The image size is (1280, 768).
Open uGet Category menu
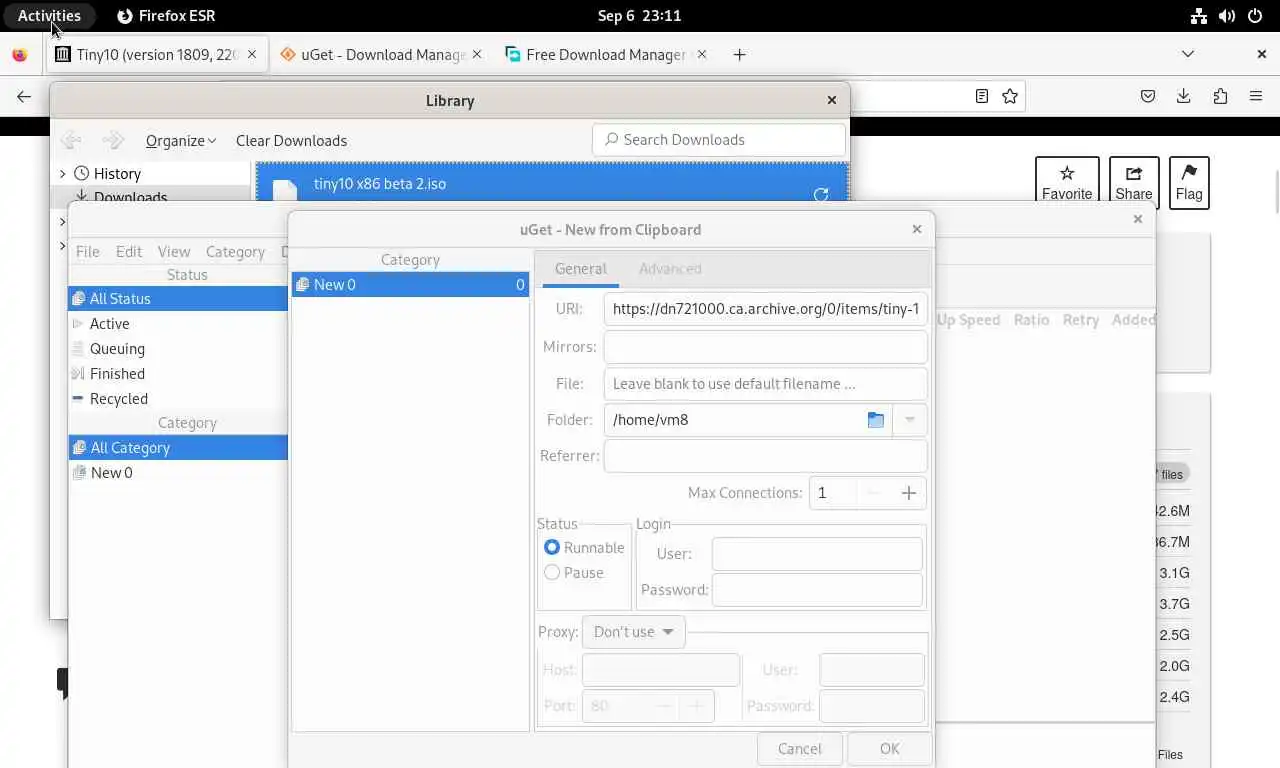coord(235,252)
